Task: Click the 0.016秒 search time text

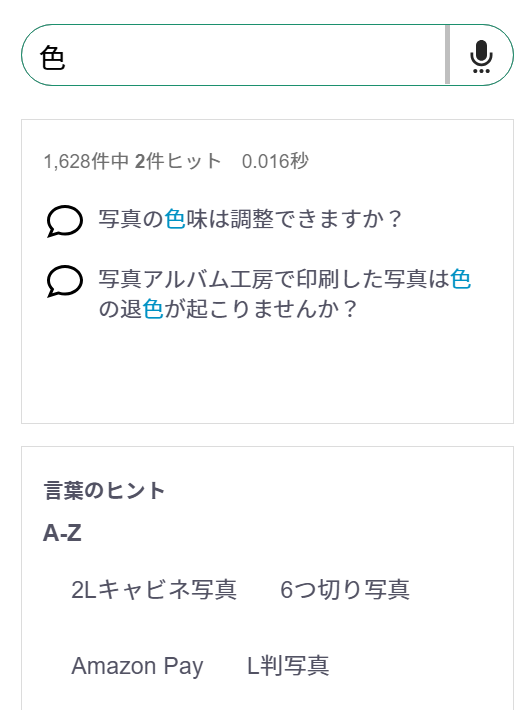Action: 275,161
